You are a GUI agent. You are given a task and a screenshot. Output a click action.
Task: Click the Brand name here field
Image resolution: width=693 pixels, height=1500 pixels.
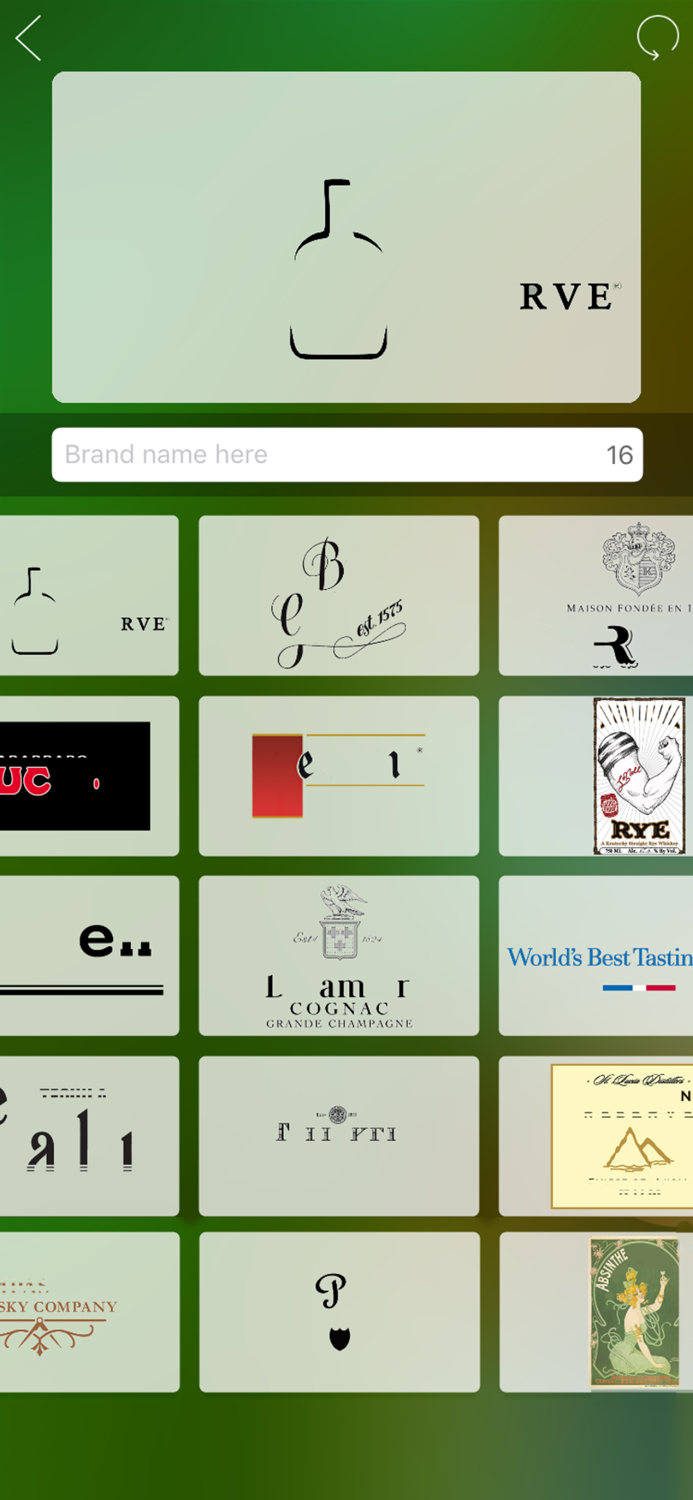click(347, 455)
